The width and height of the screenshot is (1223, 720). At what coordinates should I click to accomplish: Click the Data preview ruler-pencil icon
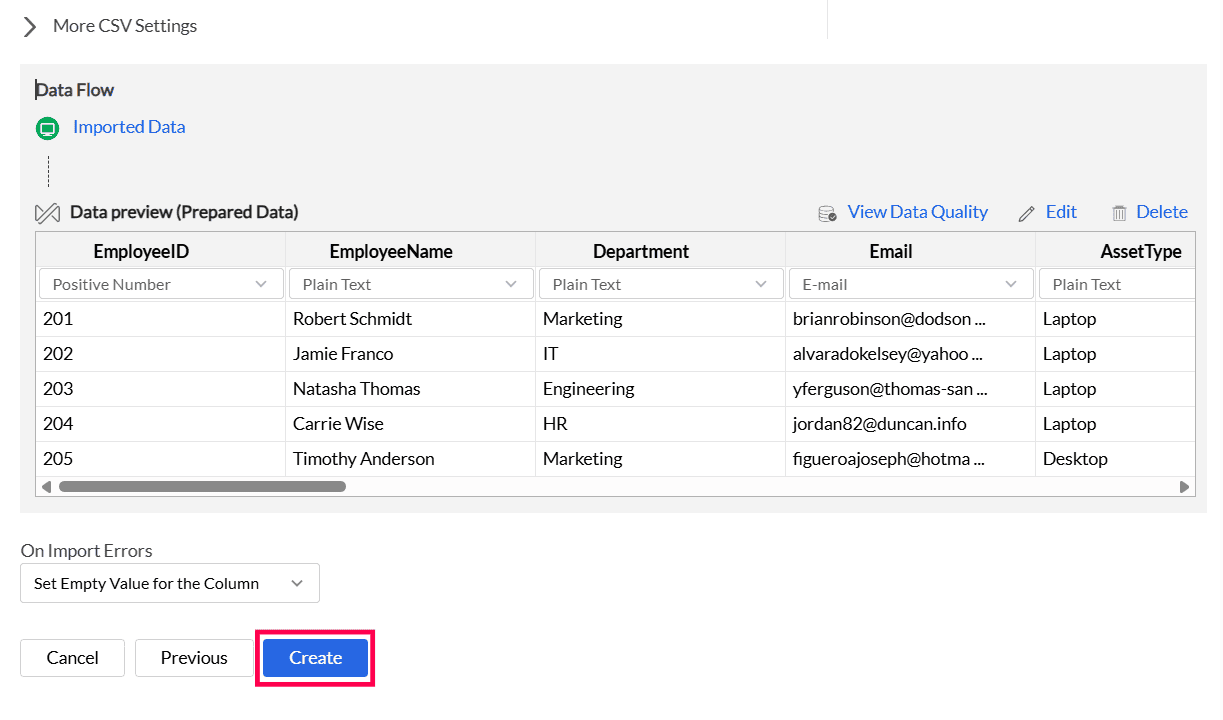coord(47,213)
